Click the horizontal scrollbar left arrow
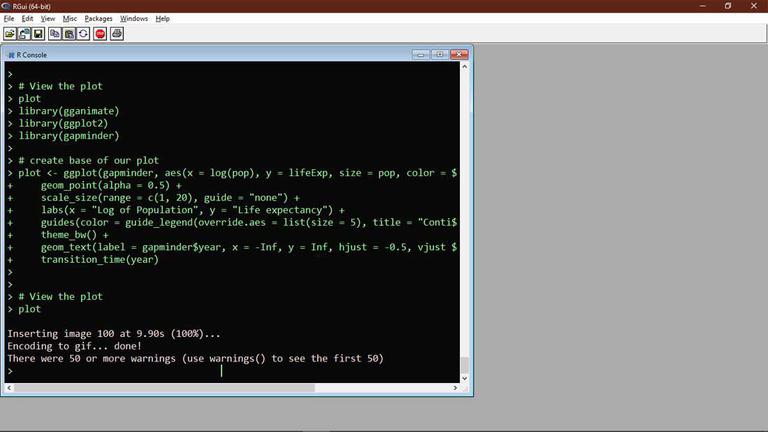Screen dimensions: 768x432 pos(9,387)
